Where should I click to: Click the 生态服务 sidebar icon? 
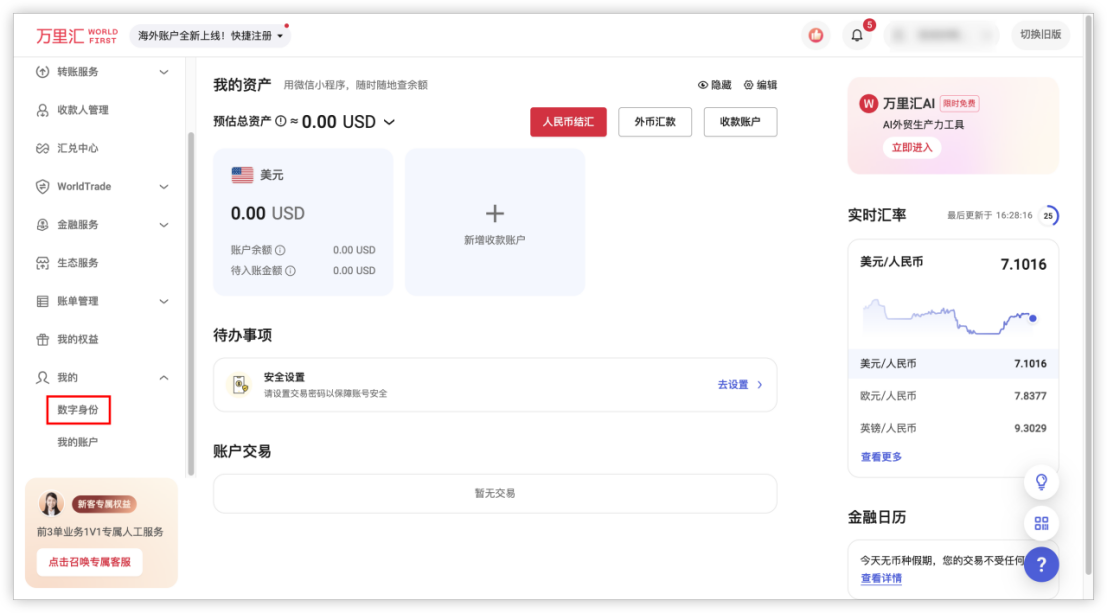coord(42,263)
